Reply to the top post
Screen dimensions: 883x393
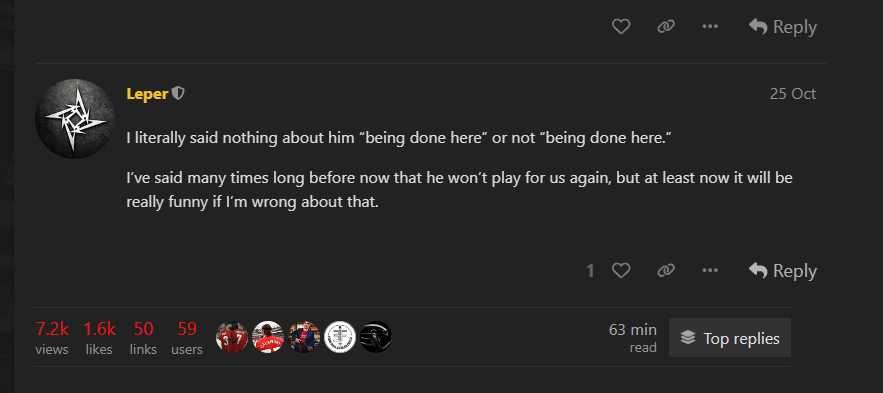[783, 26]
